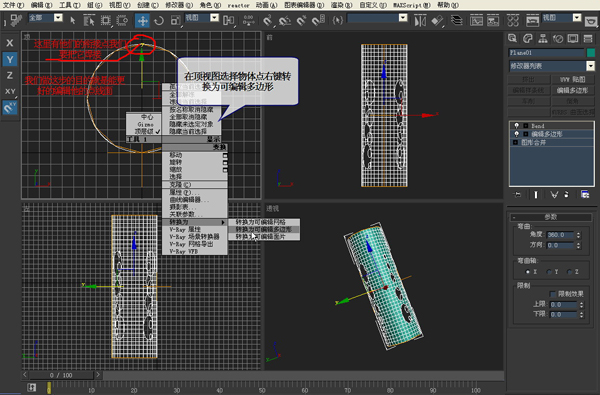600x395 pixels.
Task: Open the 全部 selection filter dropdown
Action: 58,18
